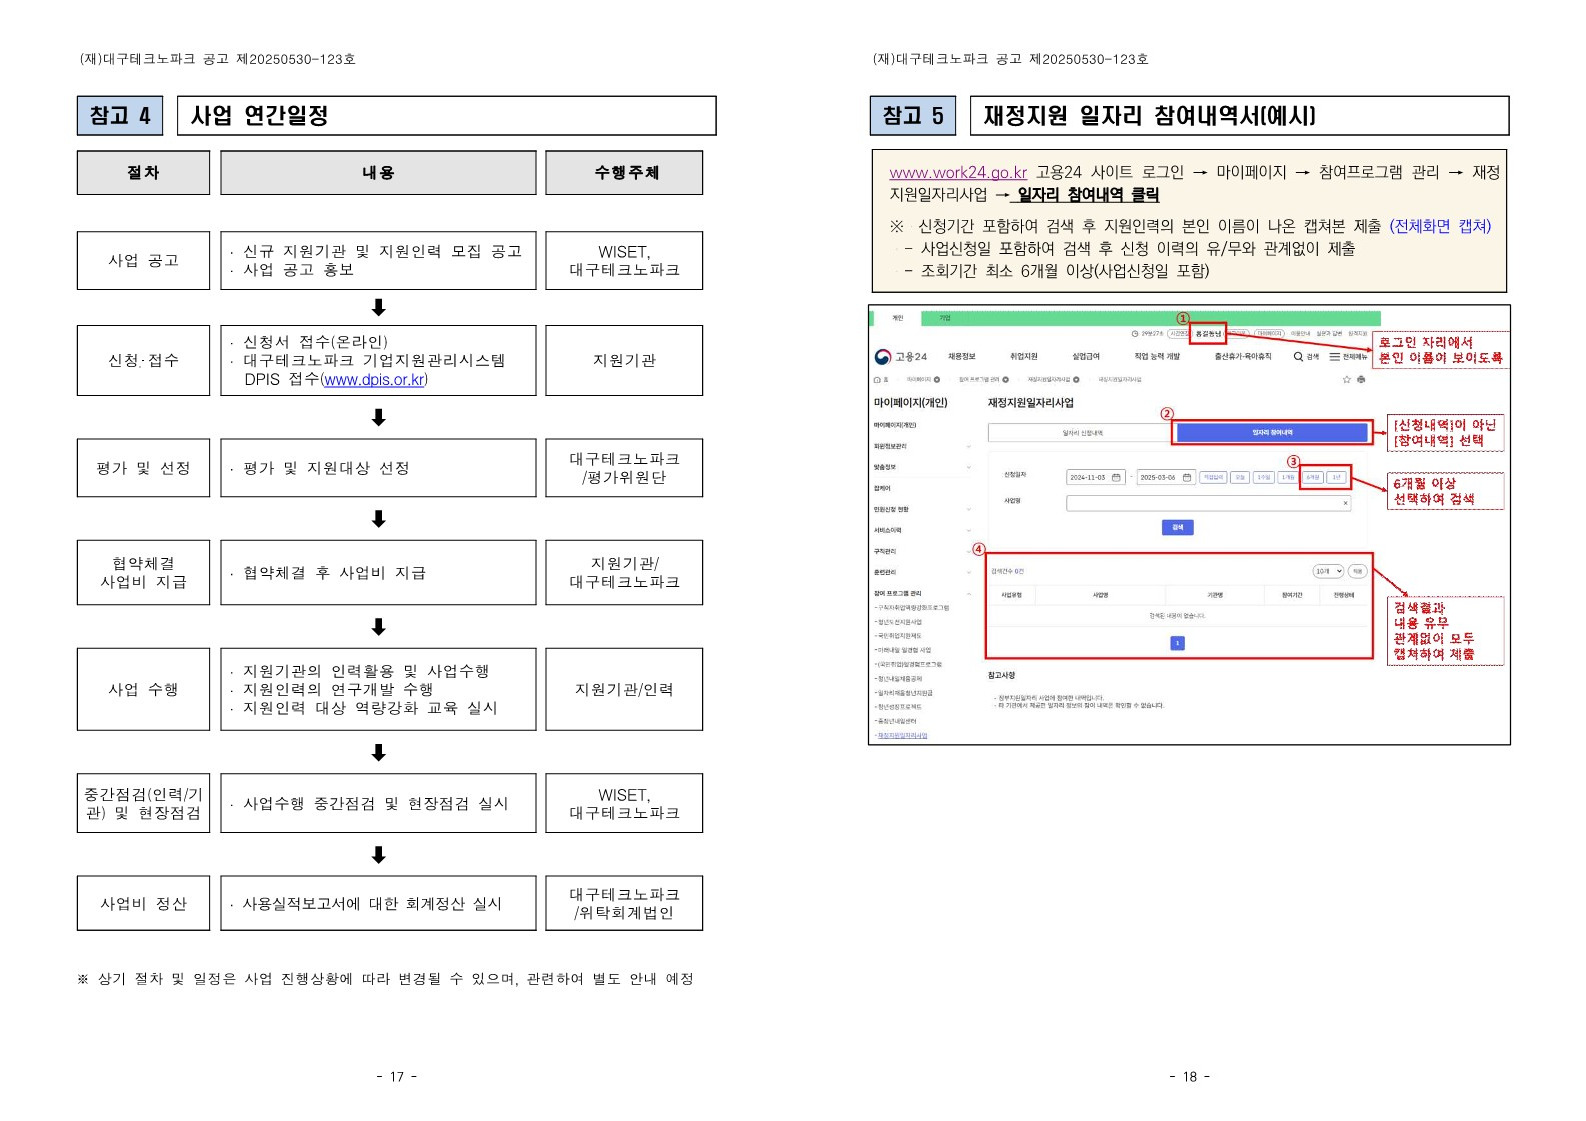Open 미래내일 일경험 사업 sidebar item

[x=903, y=650]
